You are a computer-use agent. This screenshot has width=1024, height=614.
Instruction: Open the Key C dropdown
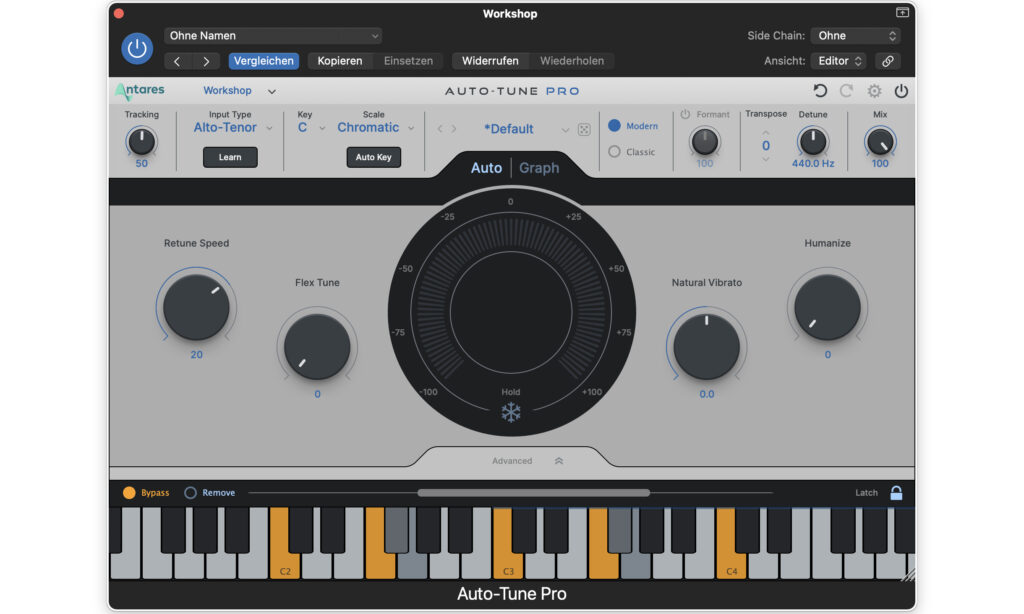tap(311, 128)
